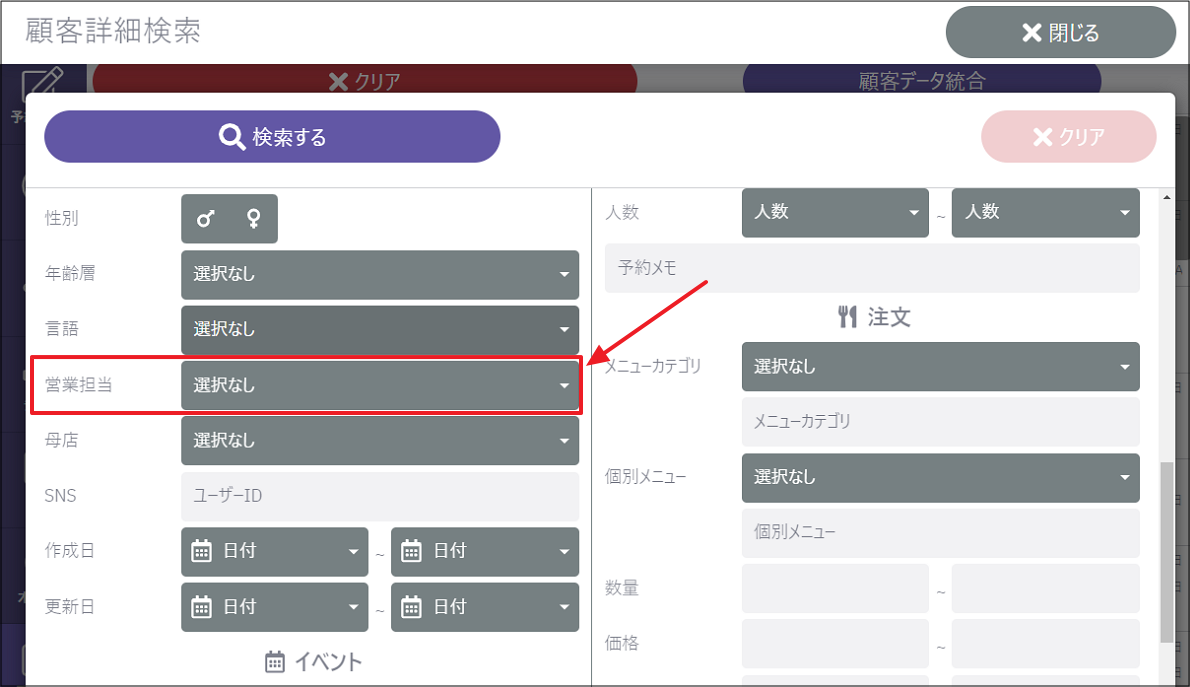Click the メニューカテゴリ text input field
This screenshot has height=687, width=1190.
click(940, 421)
